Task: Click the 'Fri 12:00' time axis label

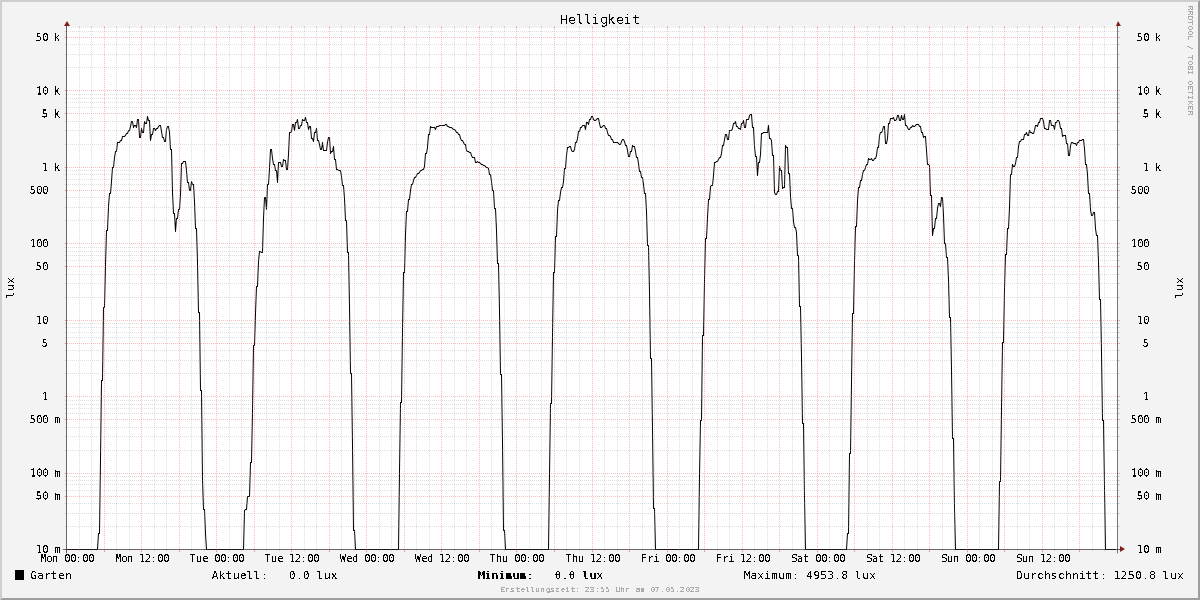Action: [743, 558]
